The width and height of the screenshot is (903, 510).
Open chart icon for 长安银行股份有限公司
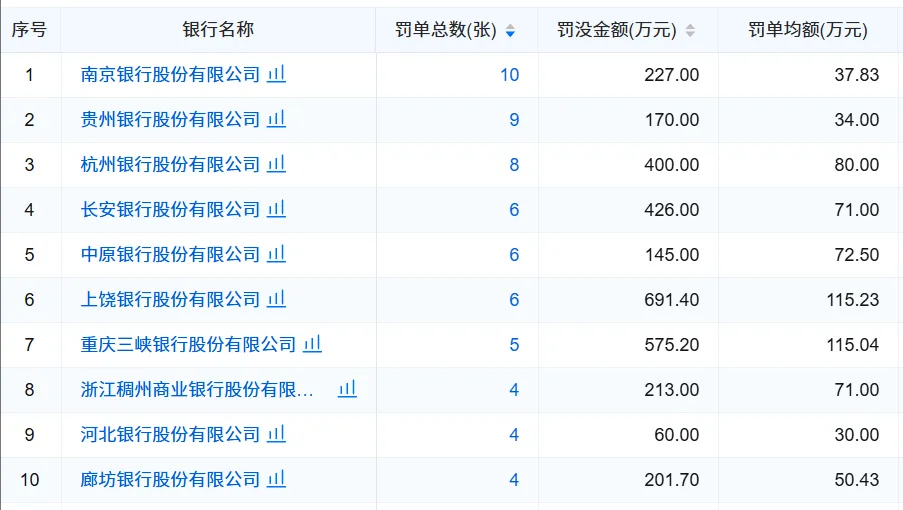pos(276,208)
